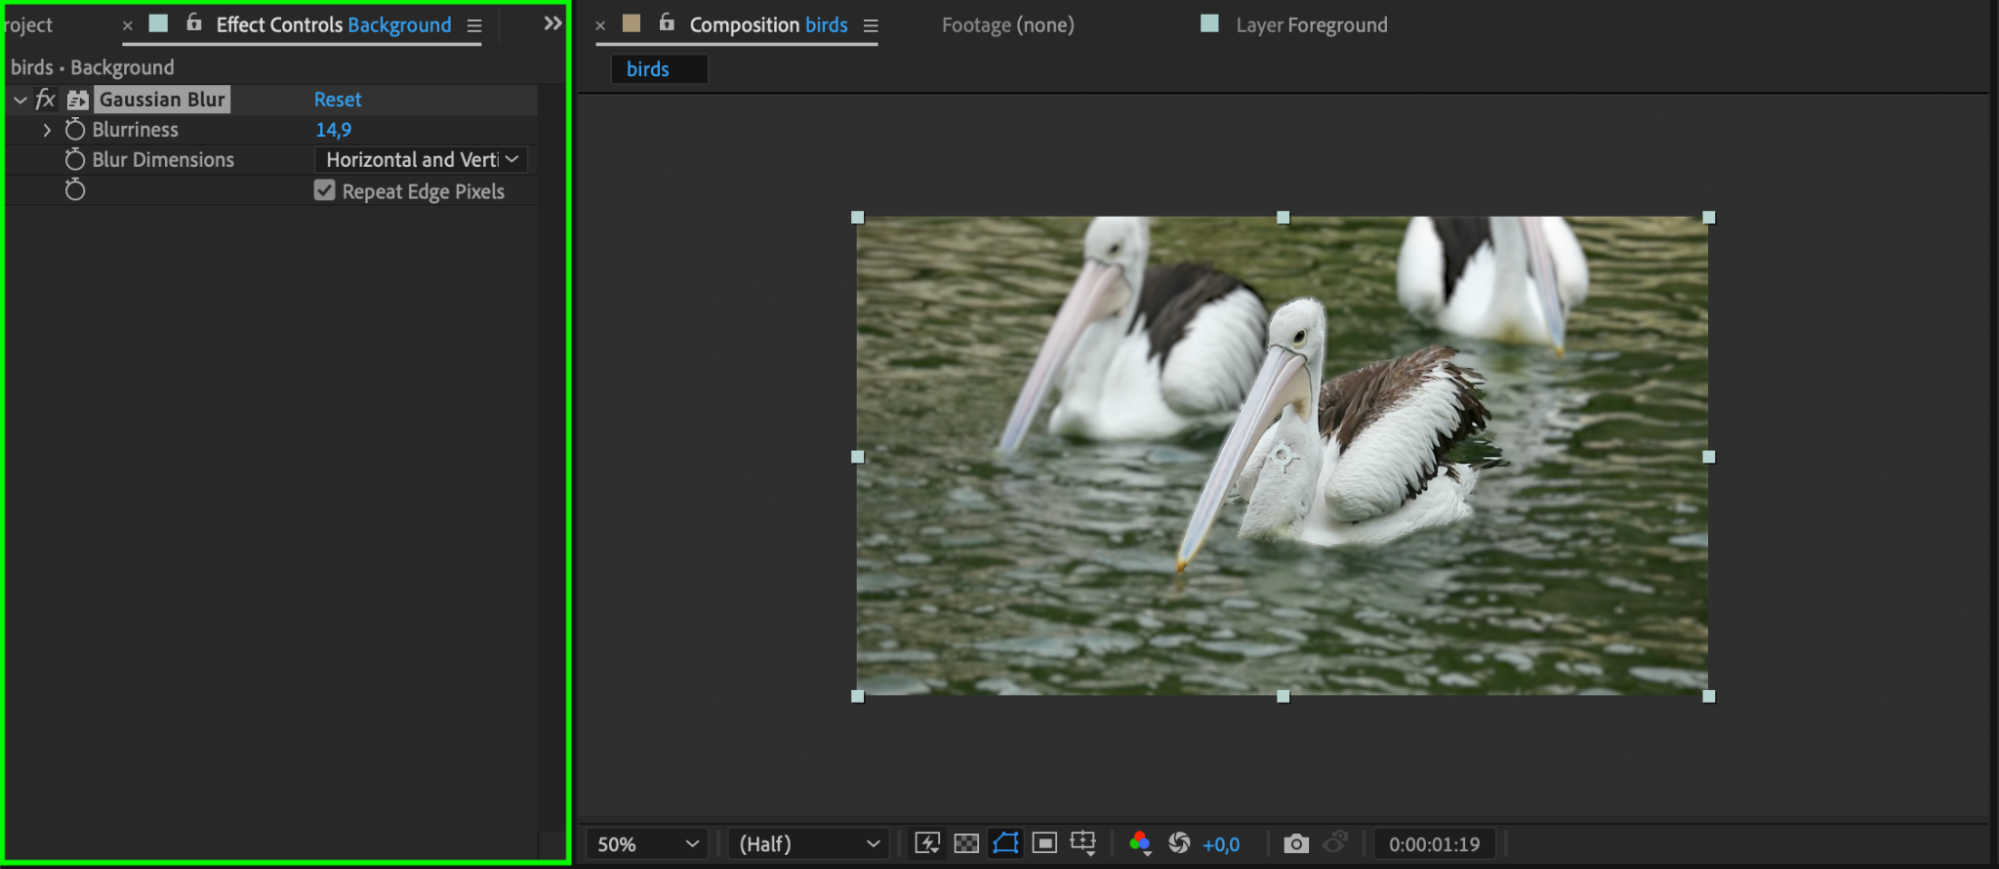
Task: Click the Region of Interest icon
Action: (x=1044, y=843)
